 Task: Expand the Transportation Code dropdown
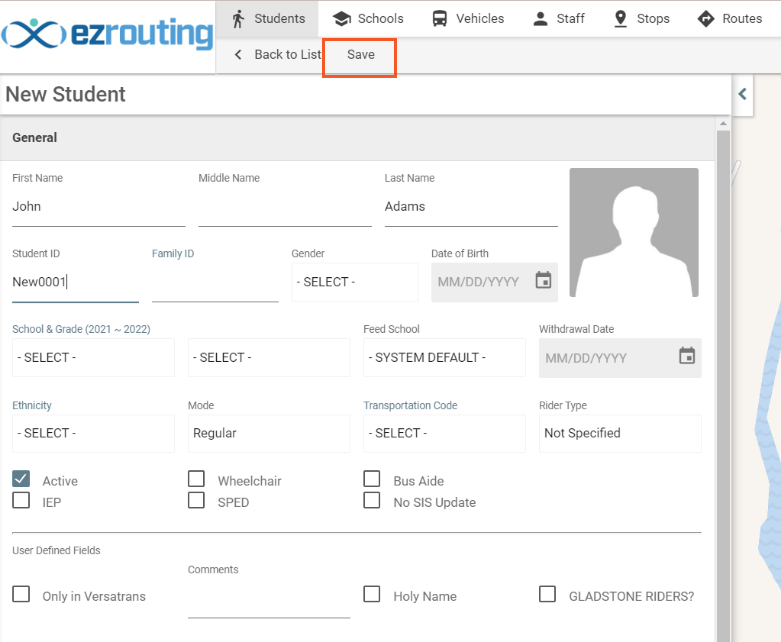(x=444, y=433)
